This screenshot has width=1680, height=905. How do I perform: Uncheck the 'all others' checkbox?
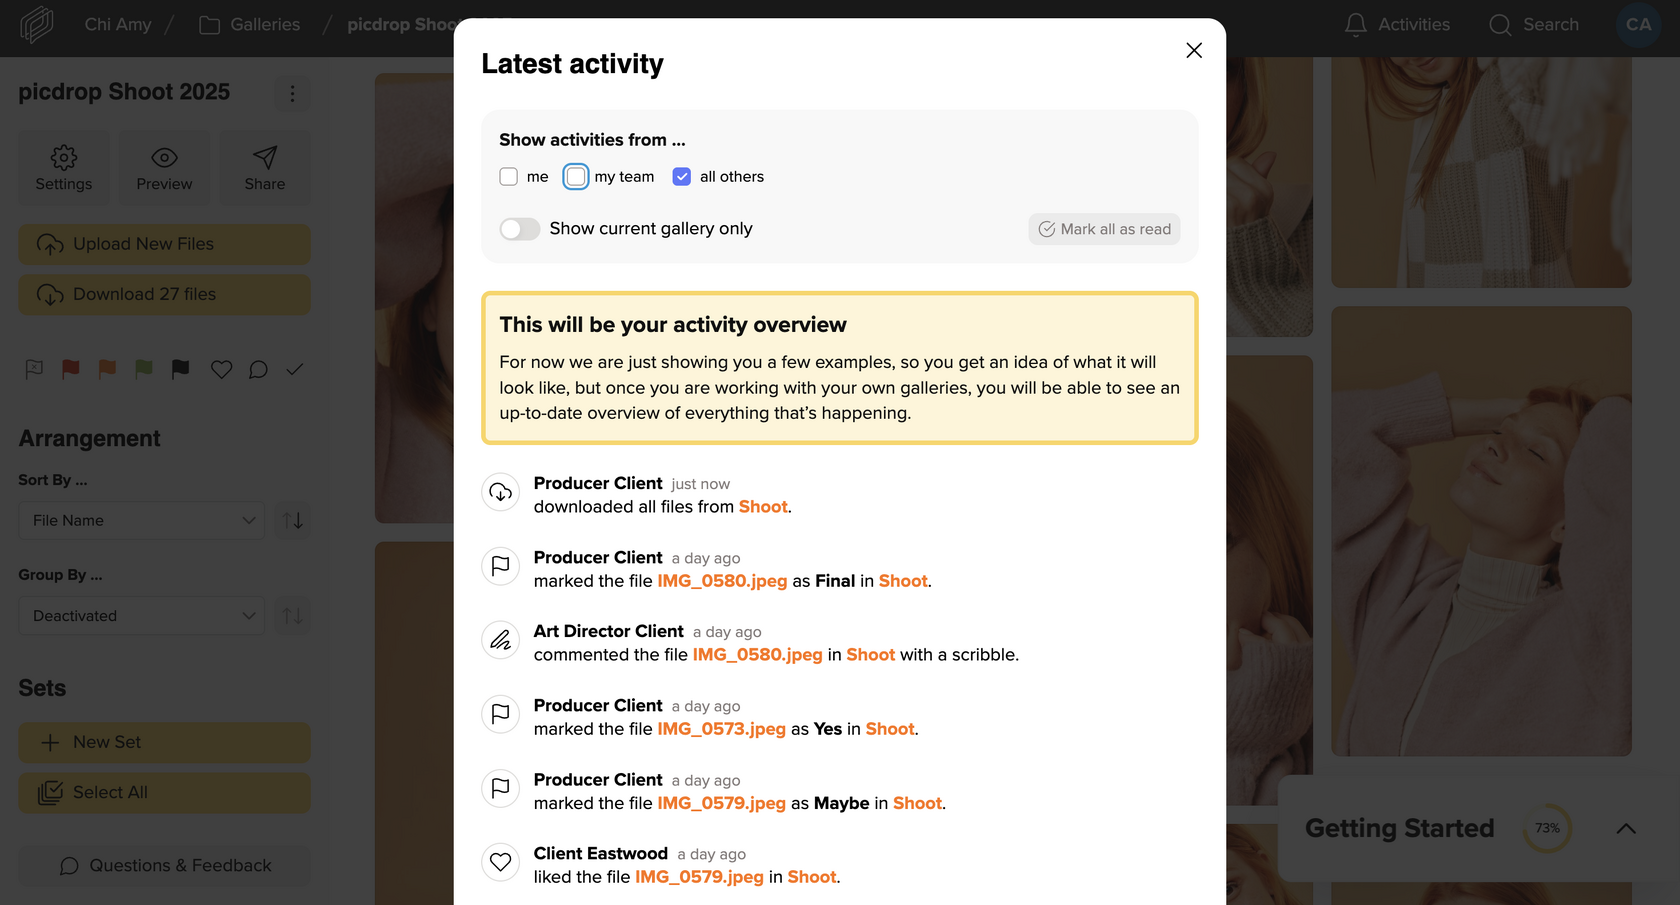(x=682, y=177)
